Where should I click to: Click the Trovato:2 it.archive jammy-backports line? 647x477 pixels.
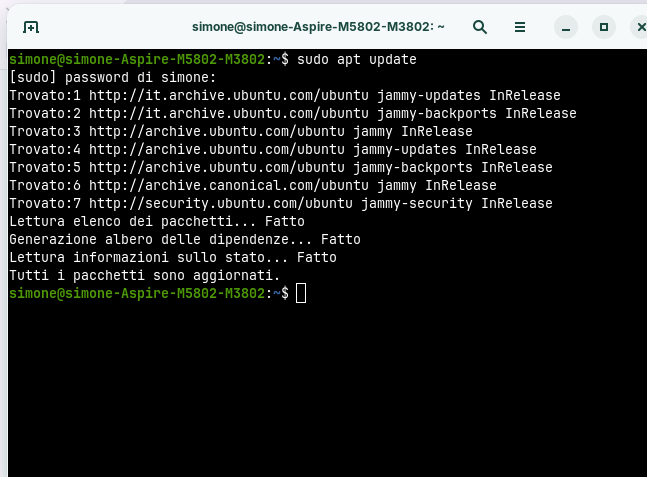[x=293, y=113]
